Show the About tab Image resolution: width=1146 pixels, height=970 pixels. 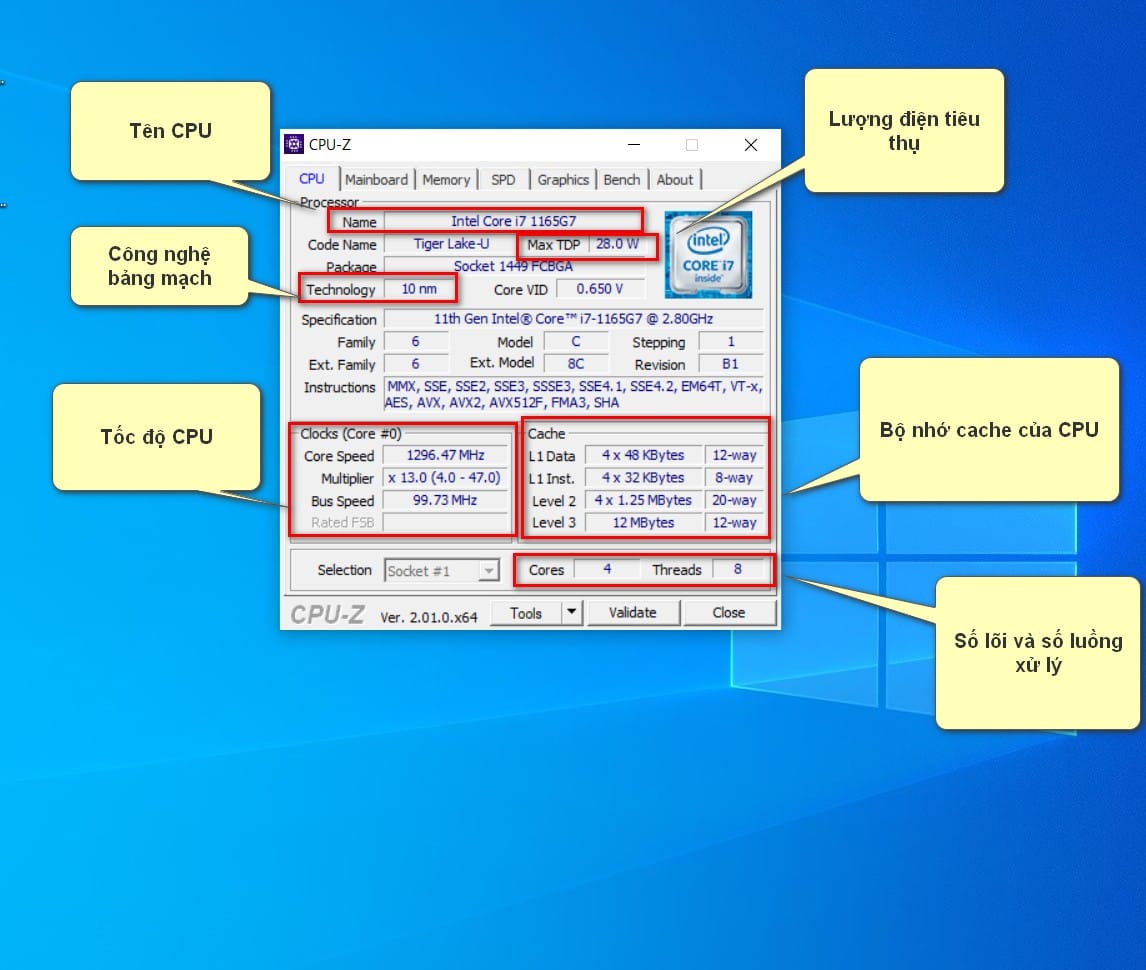[675, 179]
